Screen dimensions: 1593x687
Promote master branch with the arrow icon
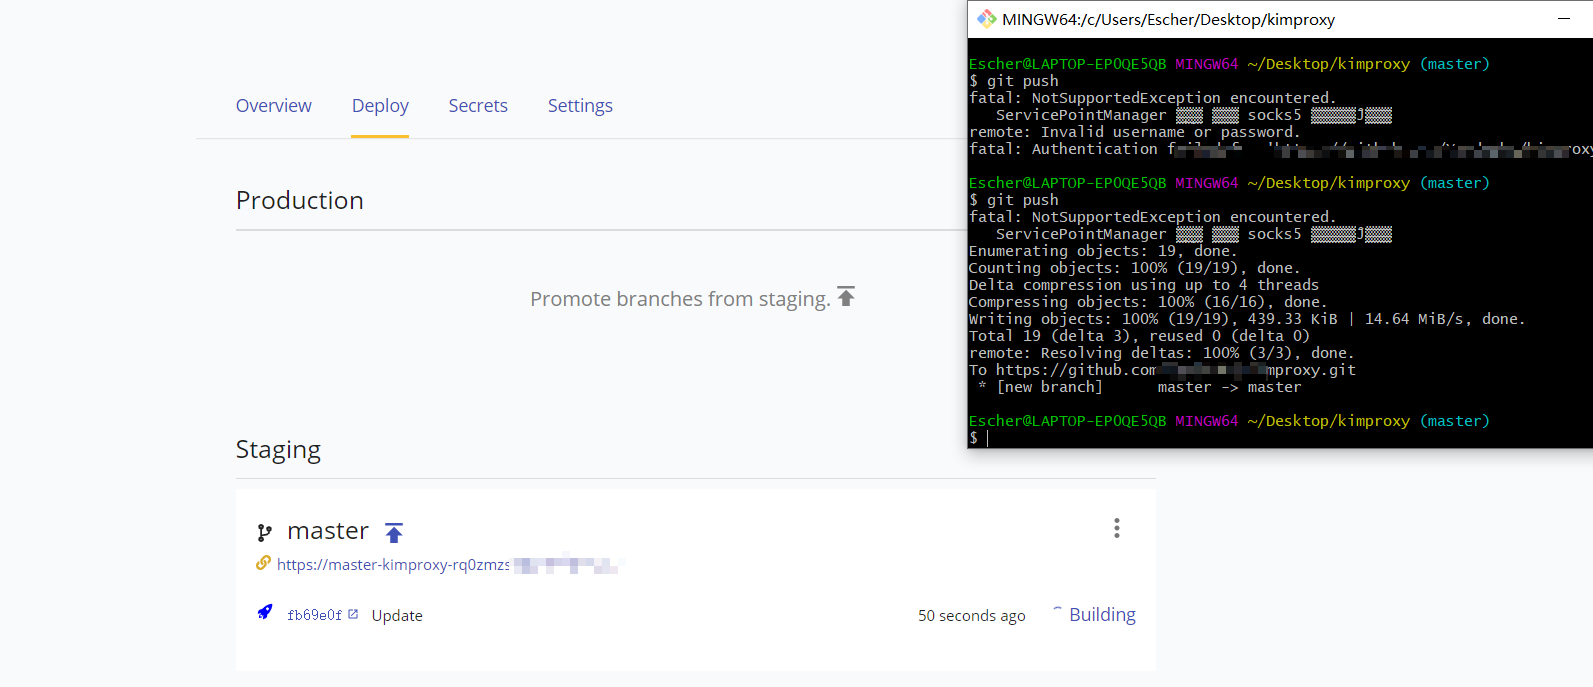pos(394,533)
